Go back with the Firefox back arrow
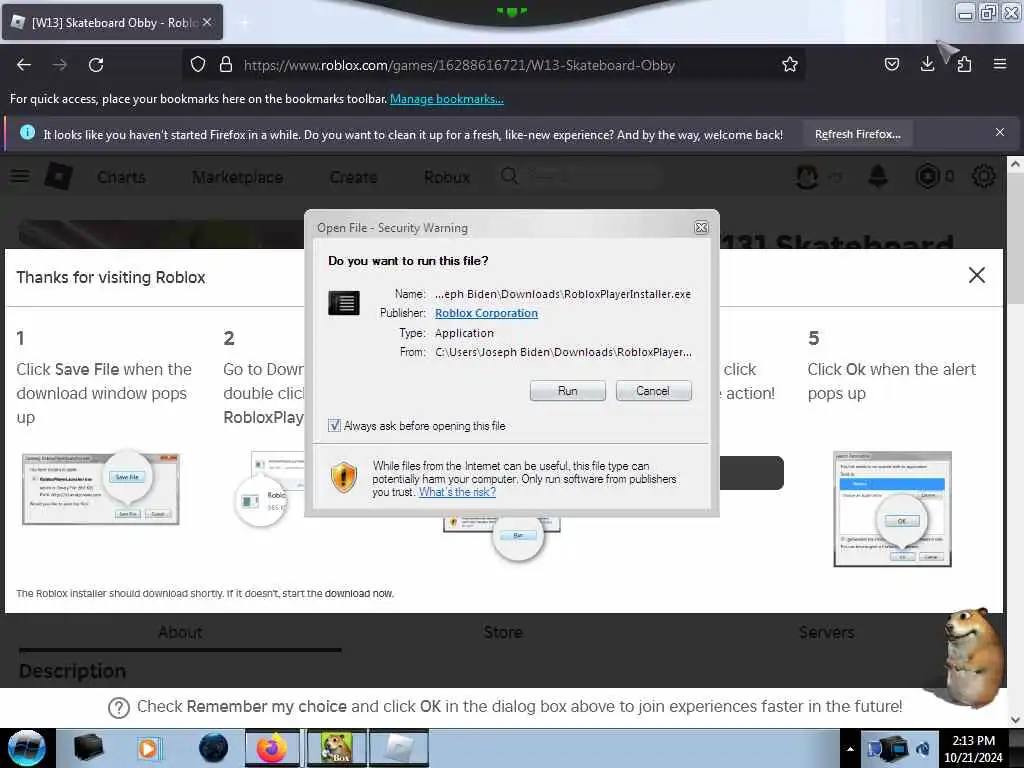 24,65
